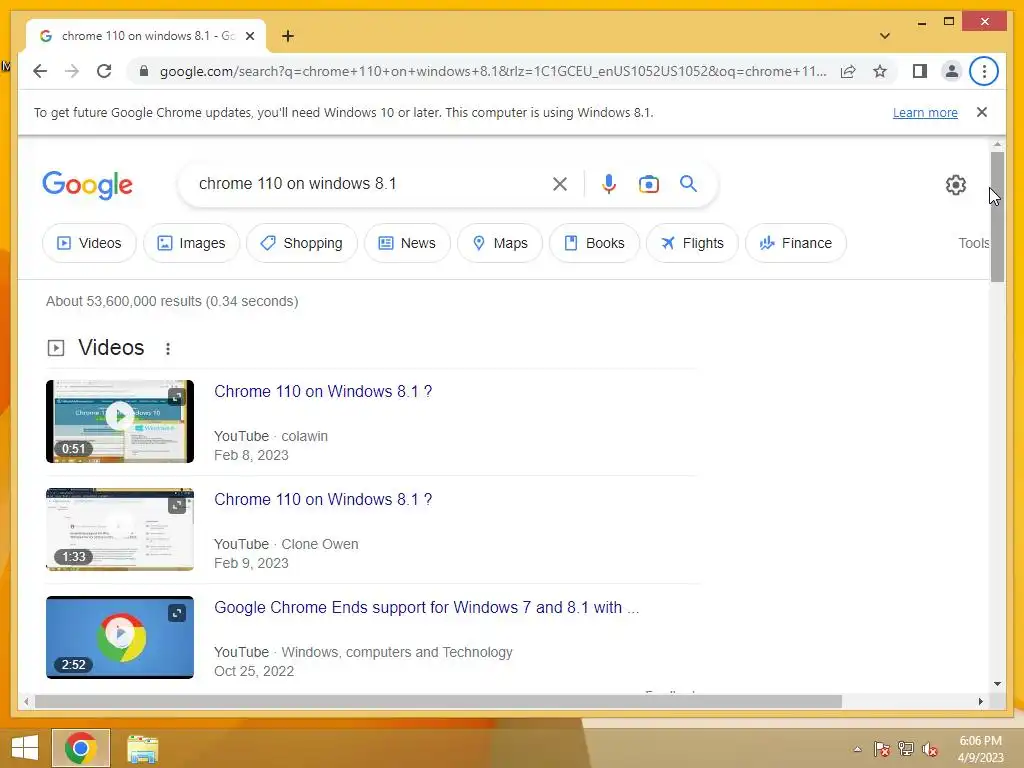Filter results by Images
The image size is (1024, 768).
click(x=191, y=243)
